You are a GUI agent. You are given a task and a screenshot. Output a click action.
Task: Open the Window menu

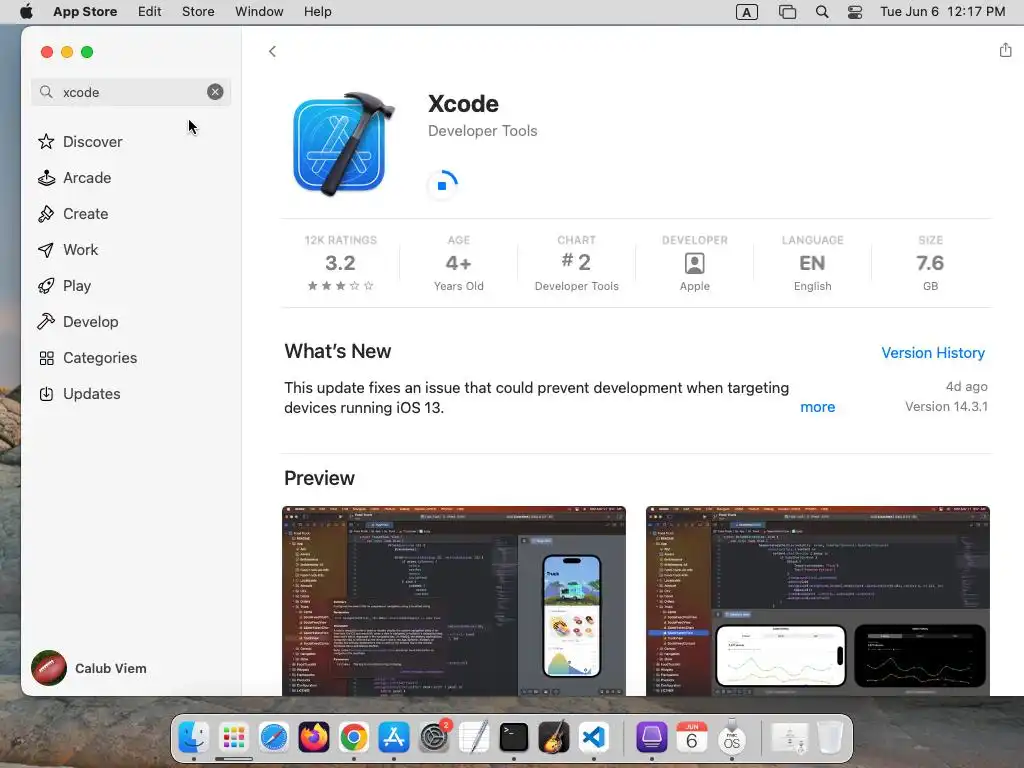click(x=259, y=12)
